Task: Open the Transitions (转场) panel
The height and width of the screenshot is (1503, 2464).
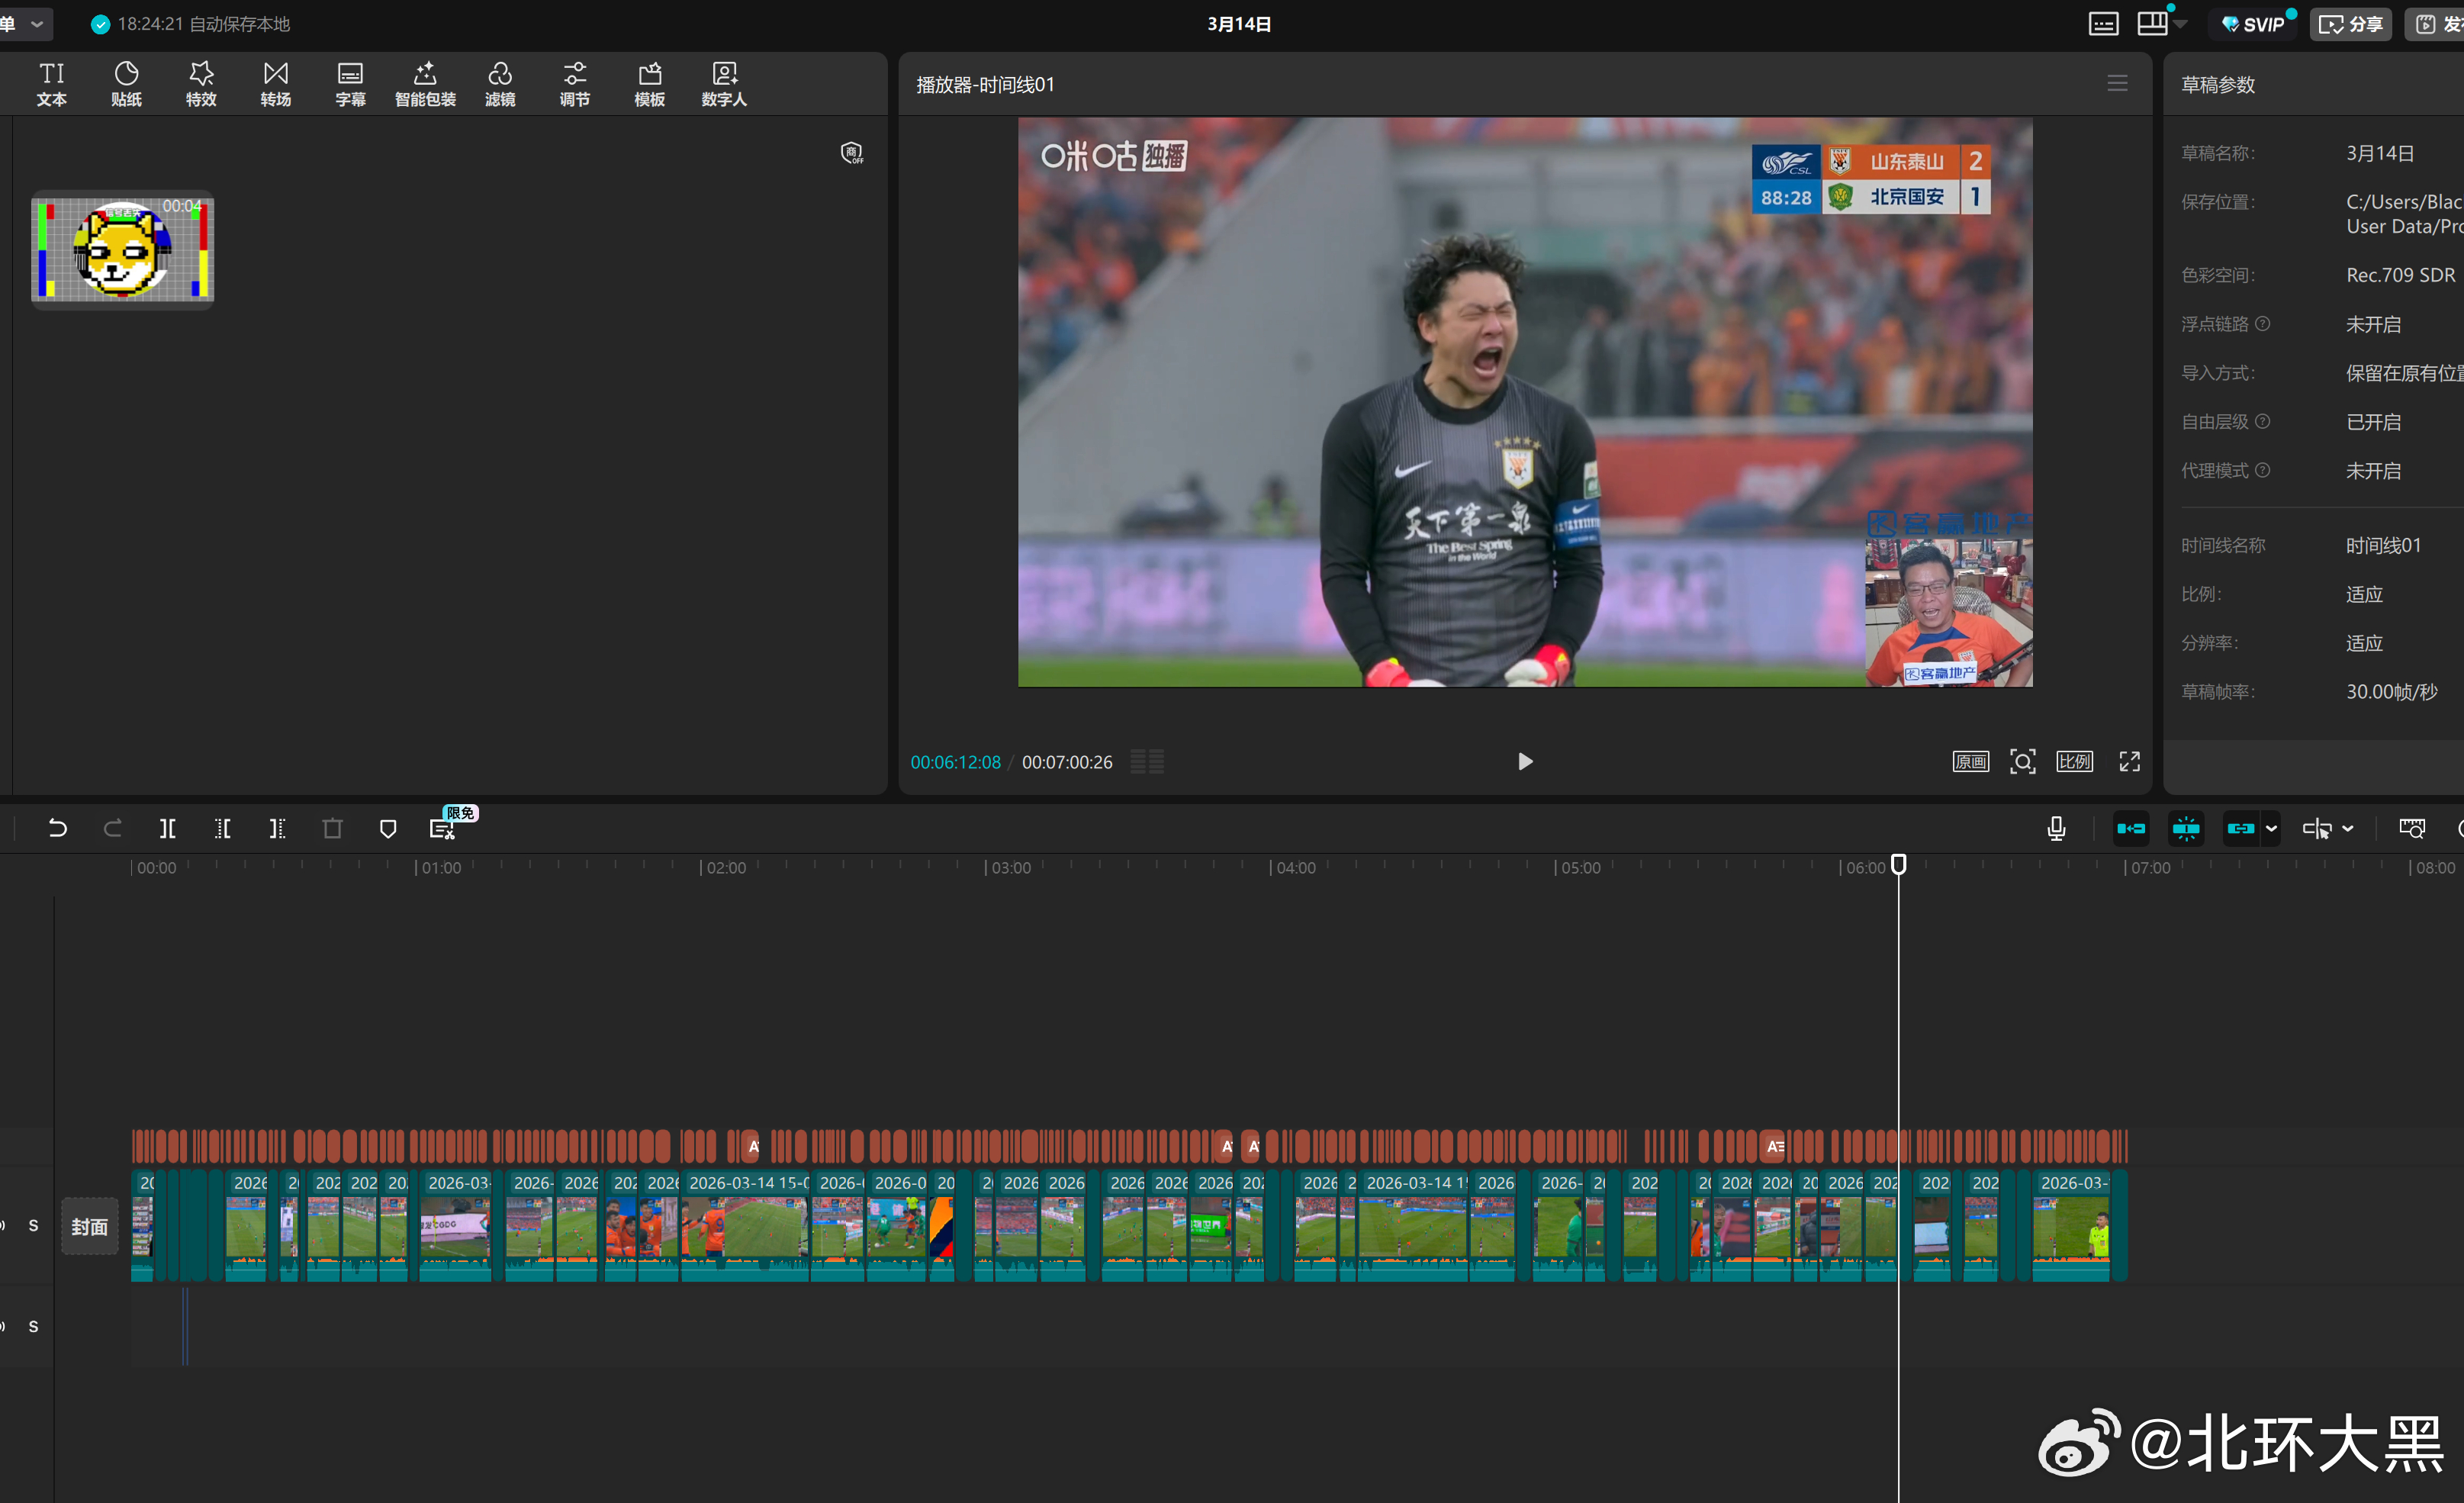Action: [x=276, y=84]
